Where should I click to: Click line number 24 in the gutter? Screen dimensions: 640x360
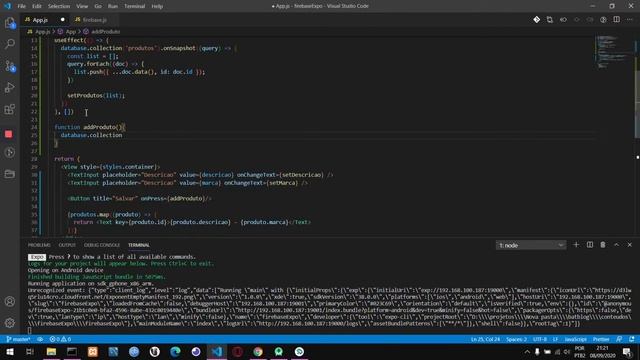[34, 127]
